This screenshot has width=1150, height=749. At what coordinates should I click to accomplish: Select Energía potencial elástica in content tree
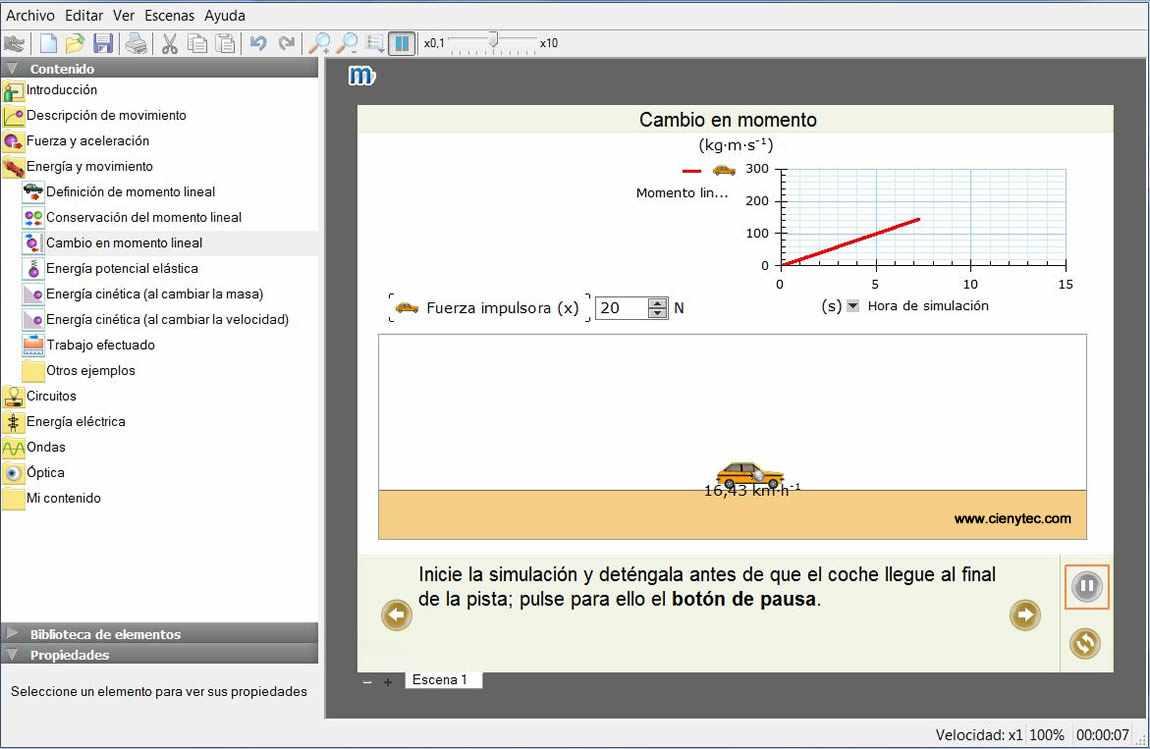click(121, 268)
